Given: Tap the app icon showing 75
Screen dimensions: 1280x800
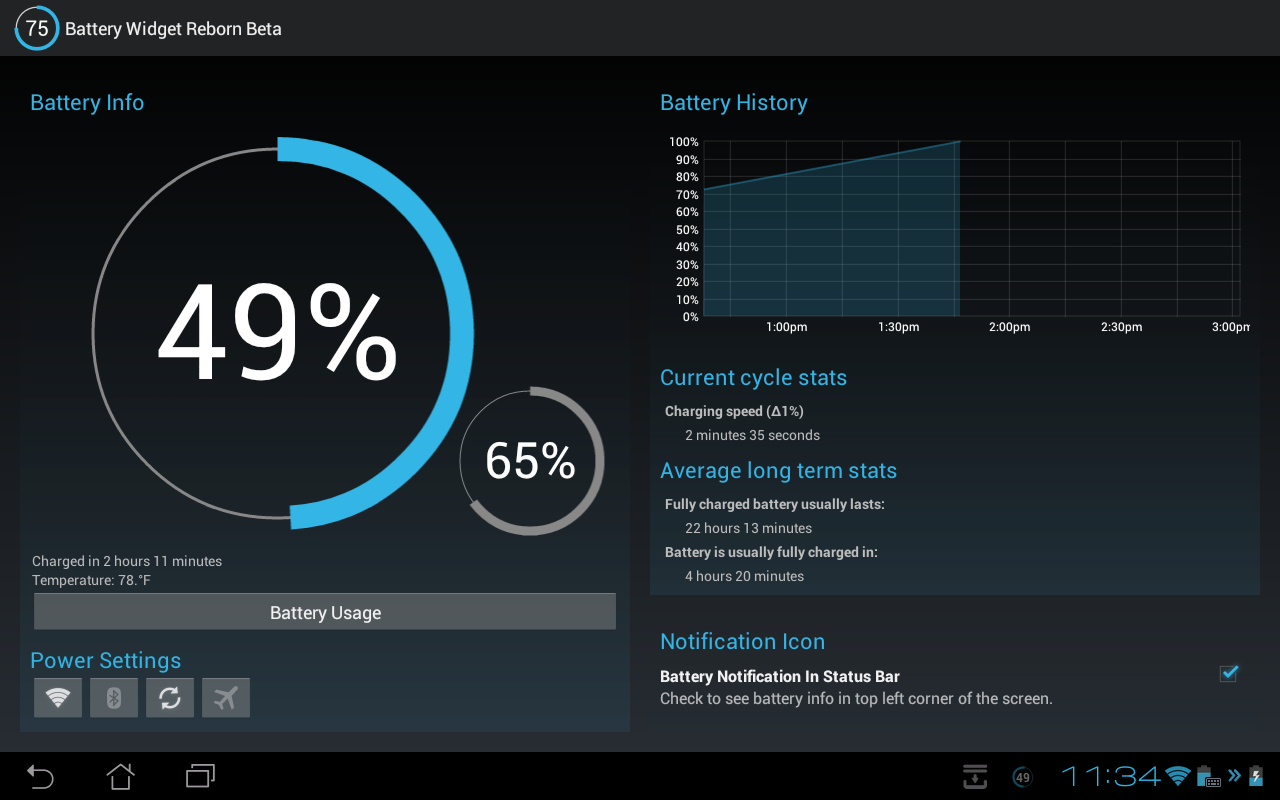Looking at the screenshot, I should 37,28.
